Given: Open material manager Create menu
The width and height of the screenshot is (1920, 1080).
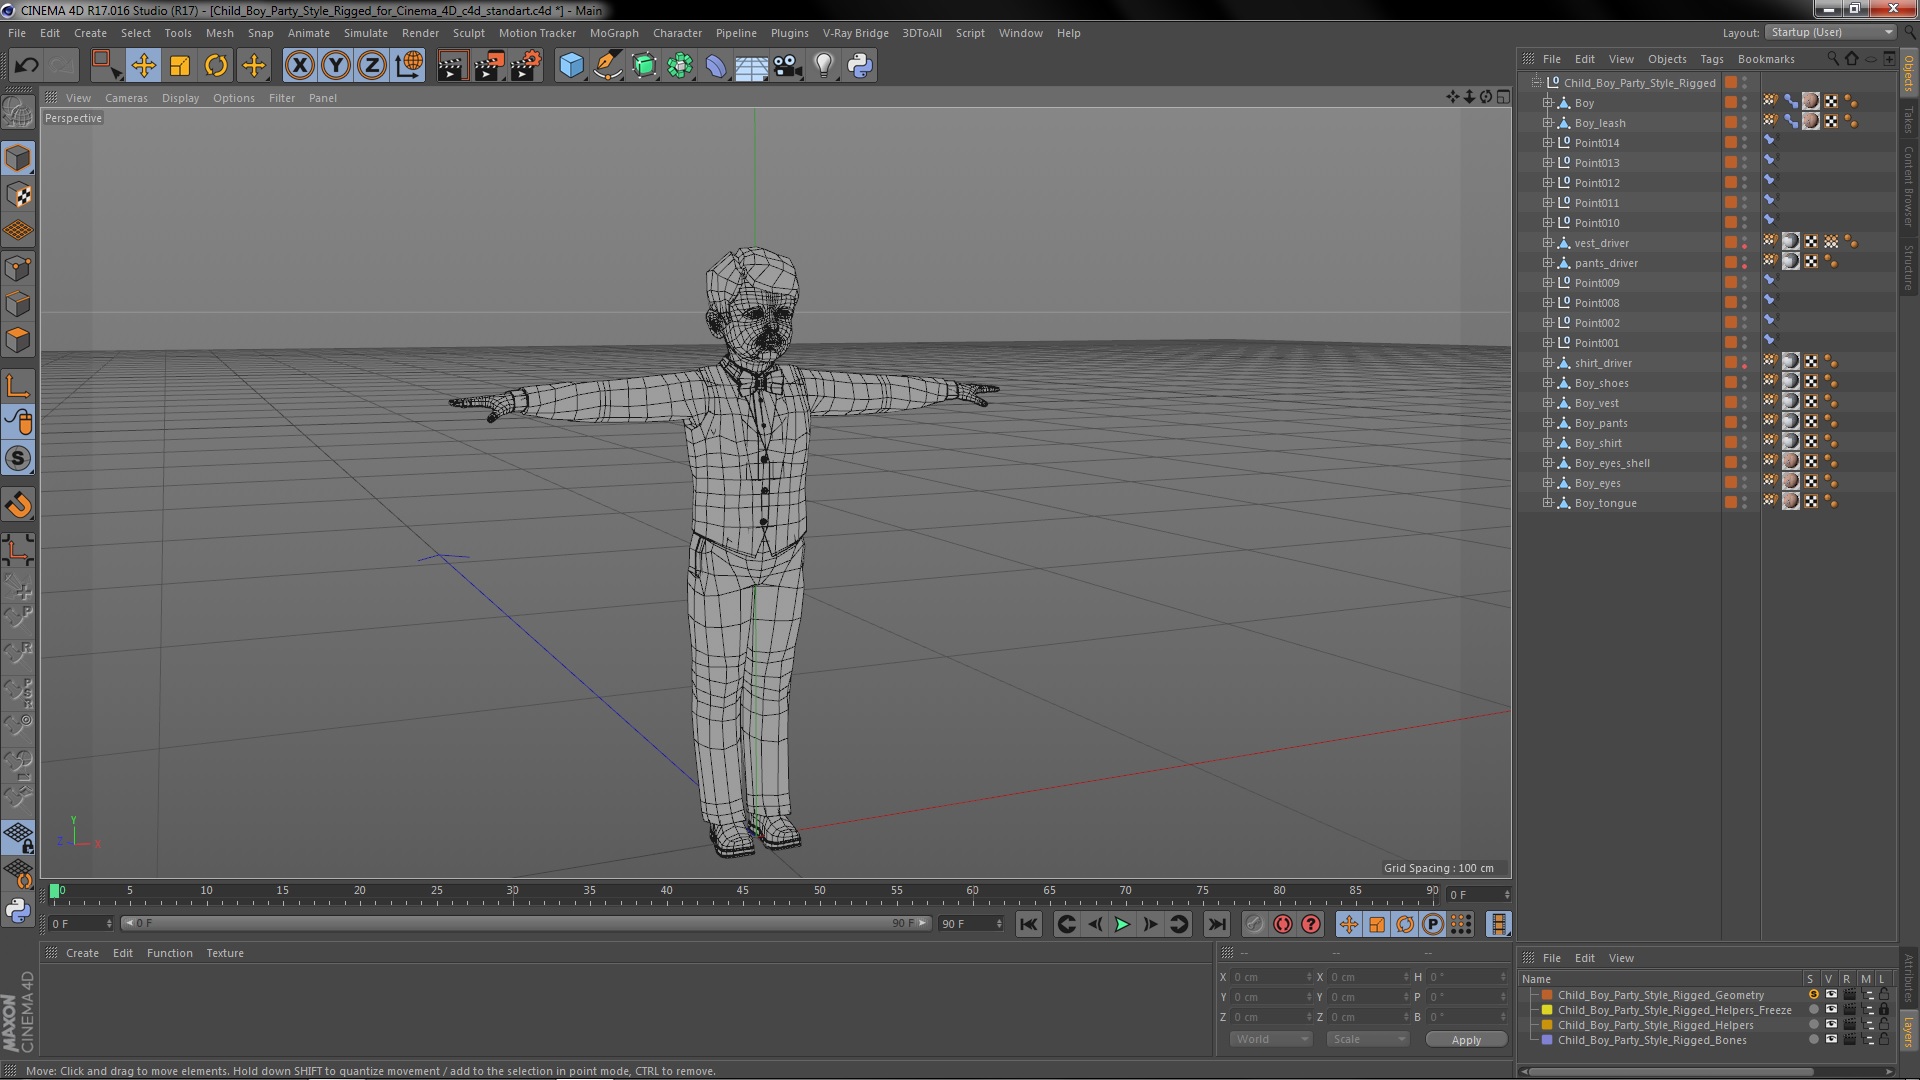Looking at the screenshot, I should pos(82,953).
